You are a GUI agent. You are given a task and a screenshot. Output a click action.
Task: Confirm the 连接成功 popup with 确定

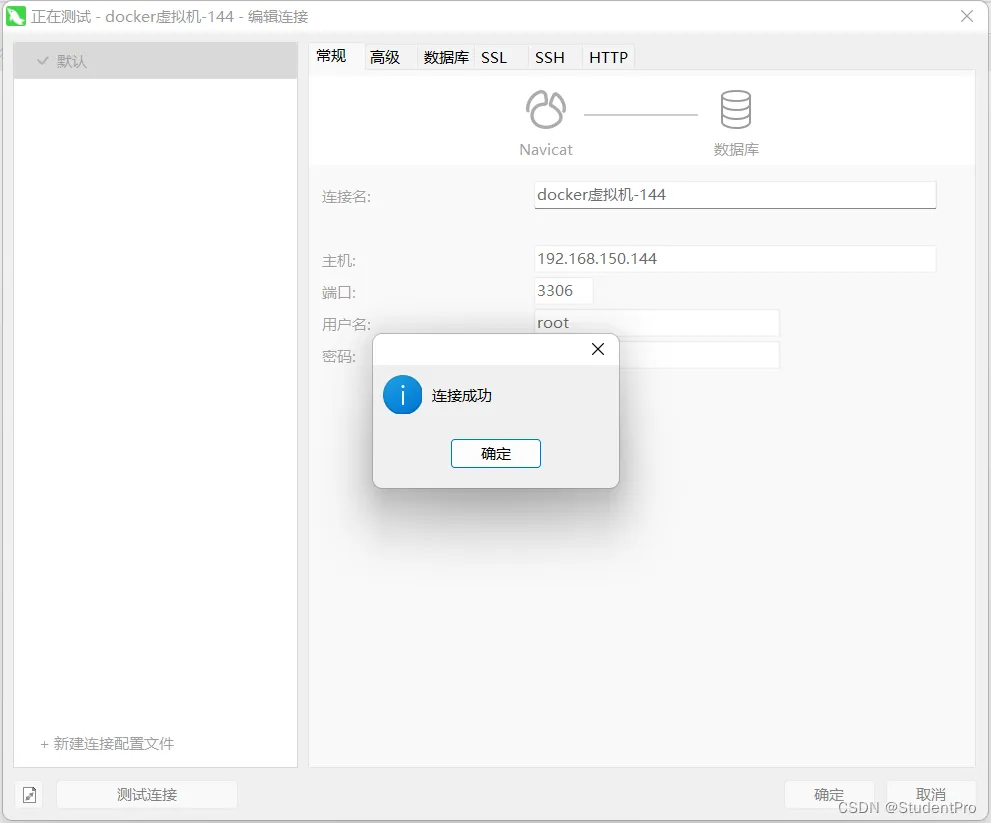(x=495, y=453)
